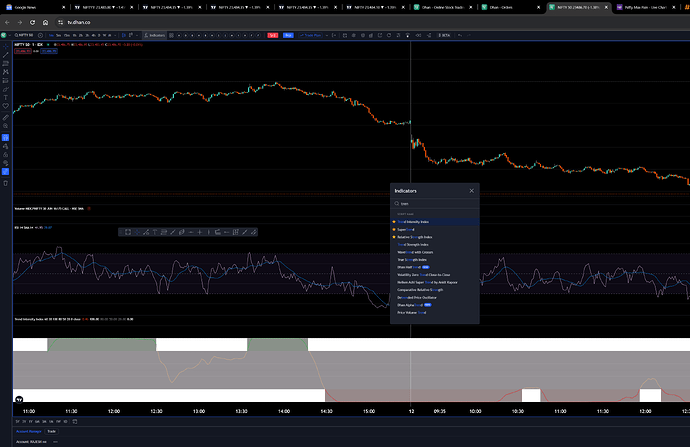Open the Account Manager tab at bottom
This screenshot has width=690, height=447.
tap(29, 431)
